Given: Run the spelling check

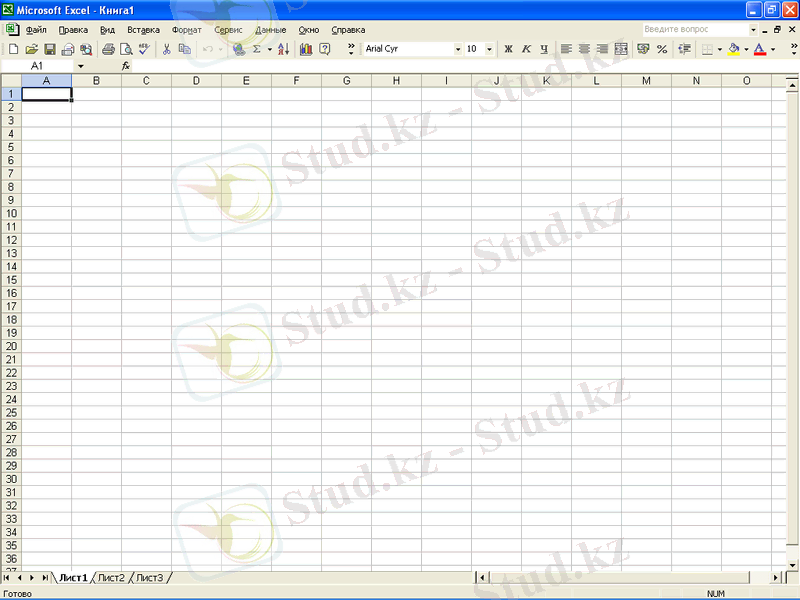Looking at the screenshot, I should point(144,49).
